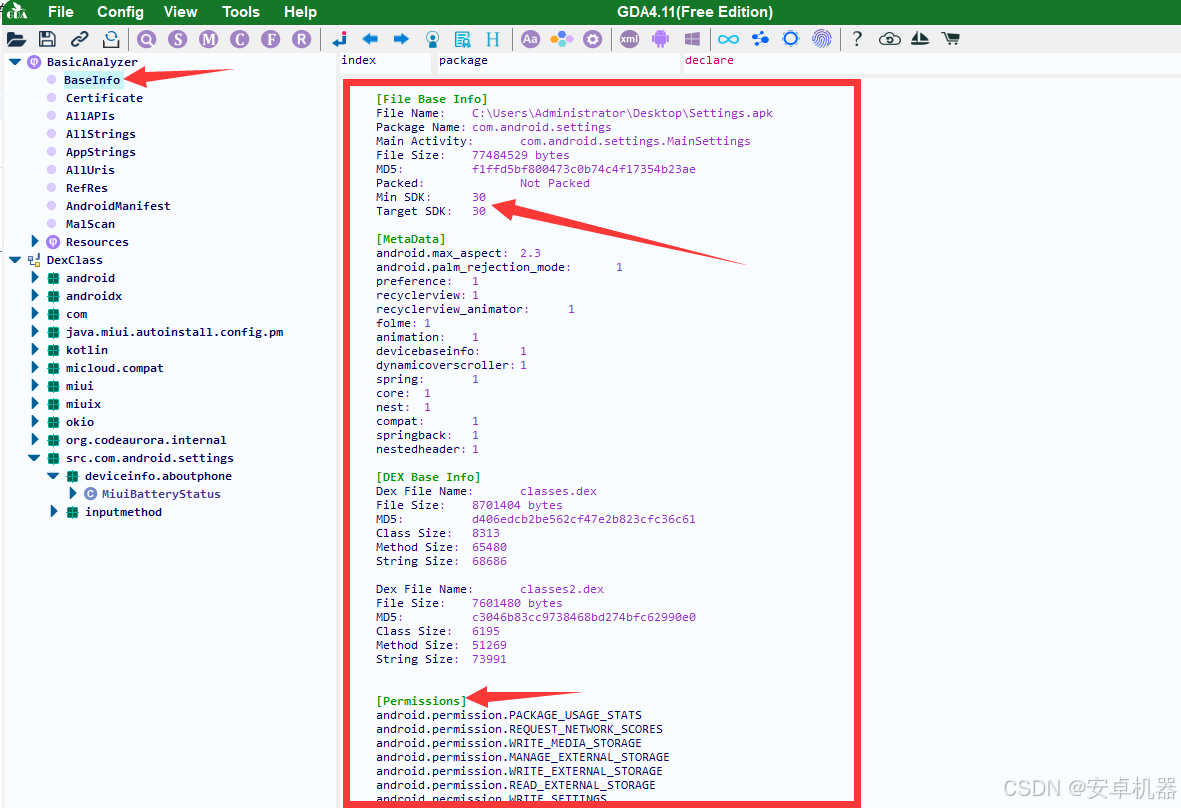Click the blue dotted circle icon
This screenshot has width=1181, height=808.
pyautogui.click(x=790, y=39)
